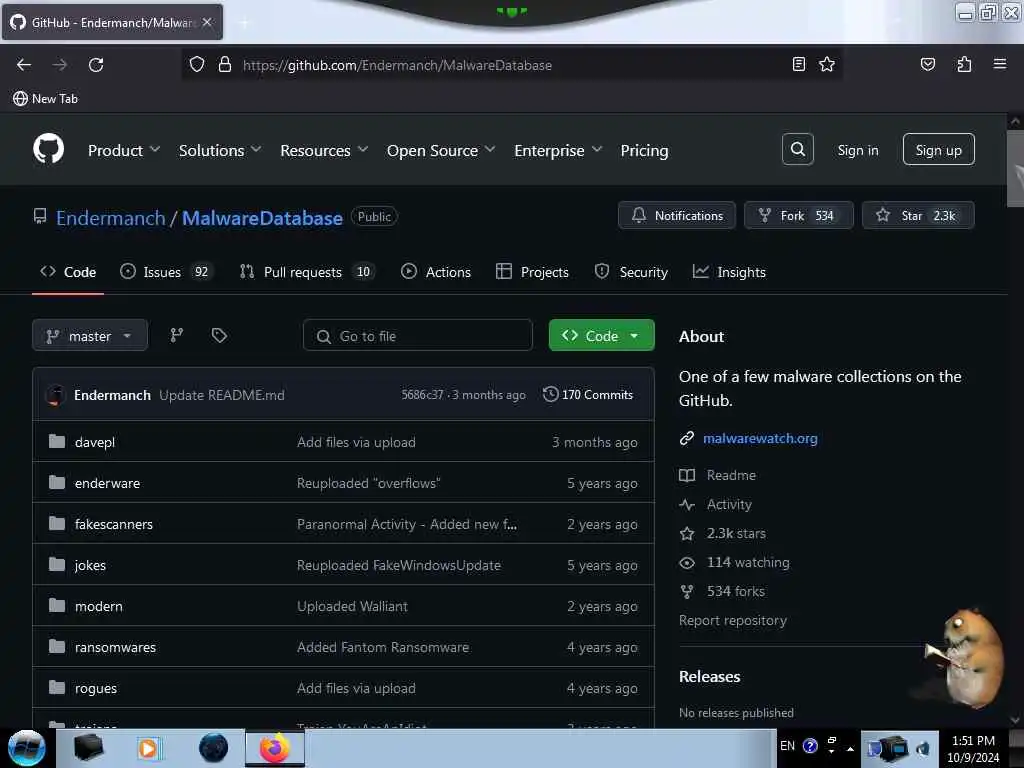
Task: Expand the Enterprise menu
Action: coord(558,151)
